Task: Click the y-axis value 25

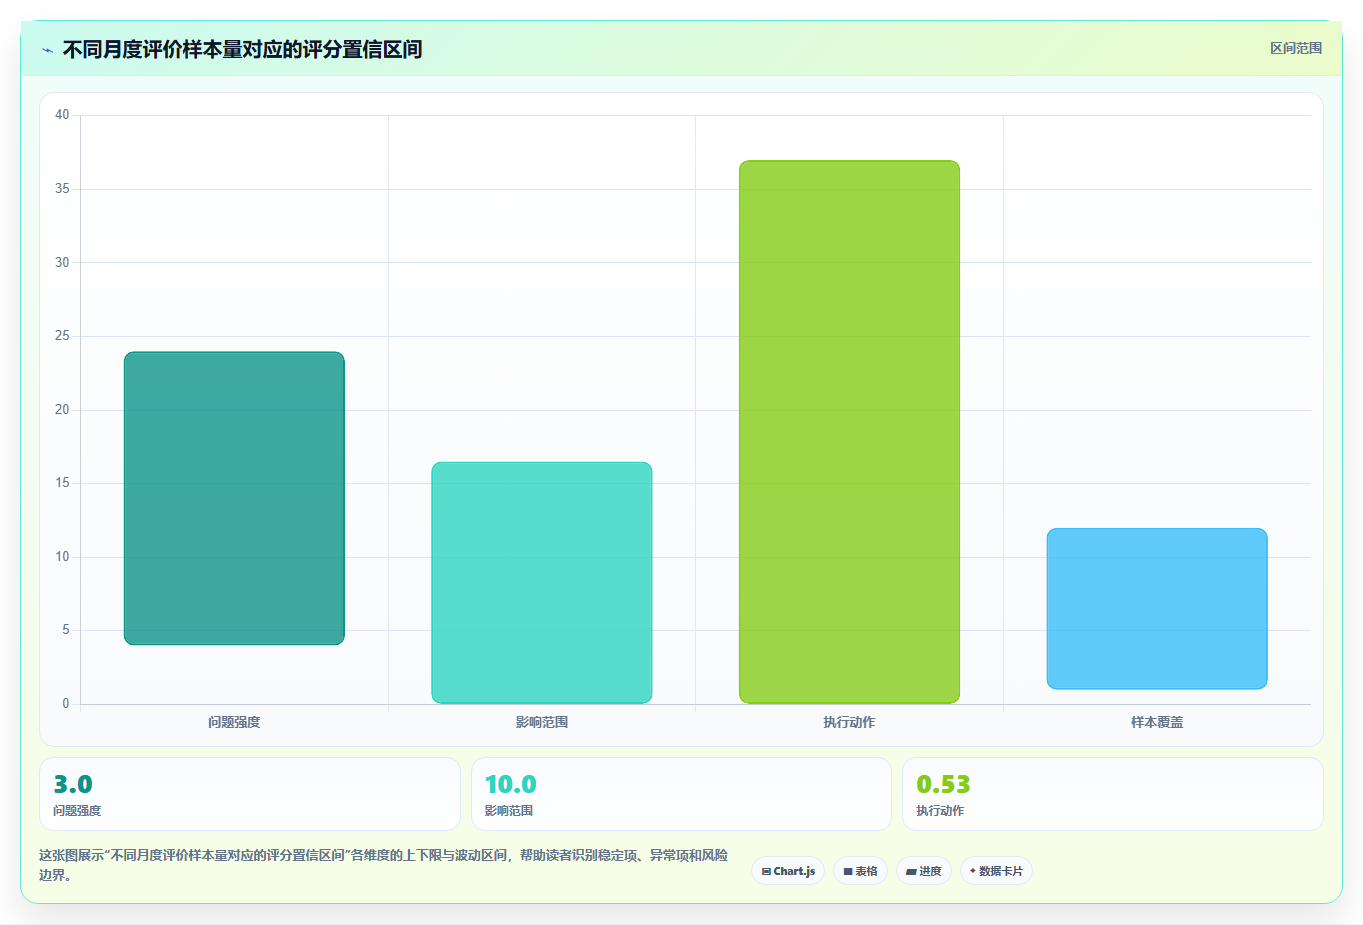Action: pyautogui.click(x=62, y=336)
